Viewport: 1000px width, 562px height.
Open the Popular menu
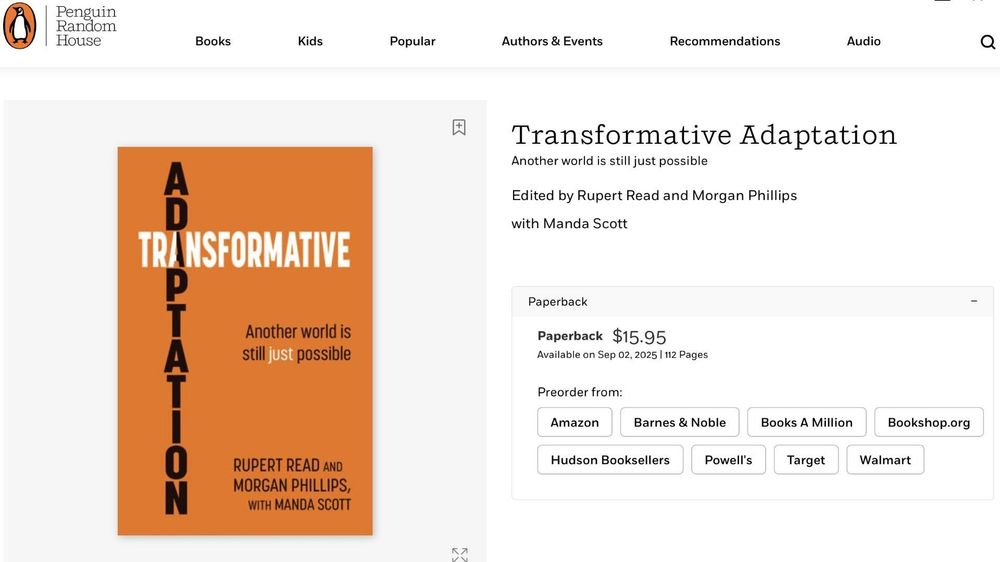[413, 41]
